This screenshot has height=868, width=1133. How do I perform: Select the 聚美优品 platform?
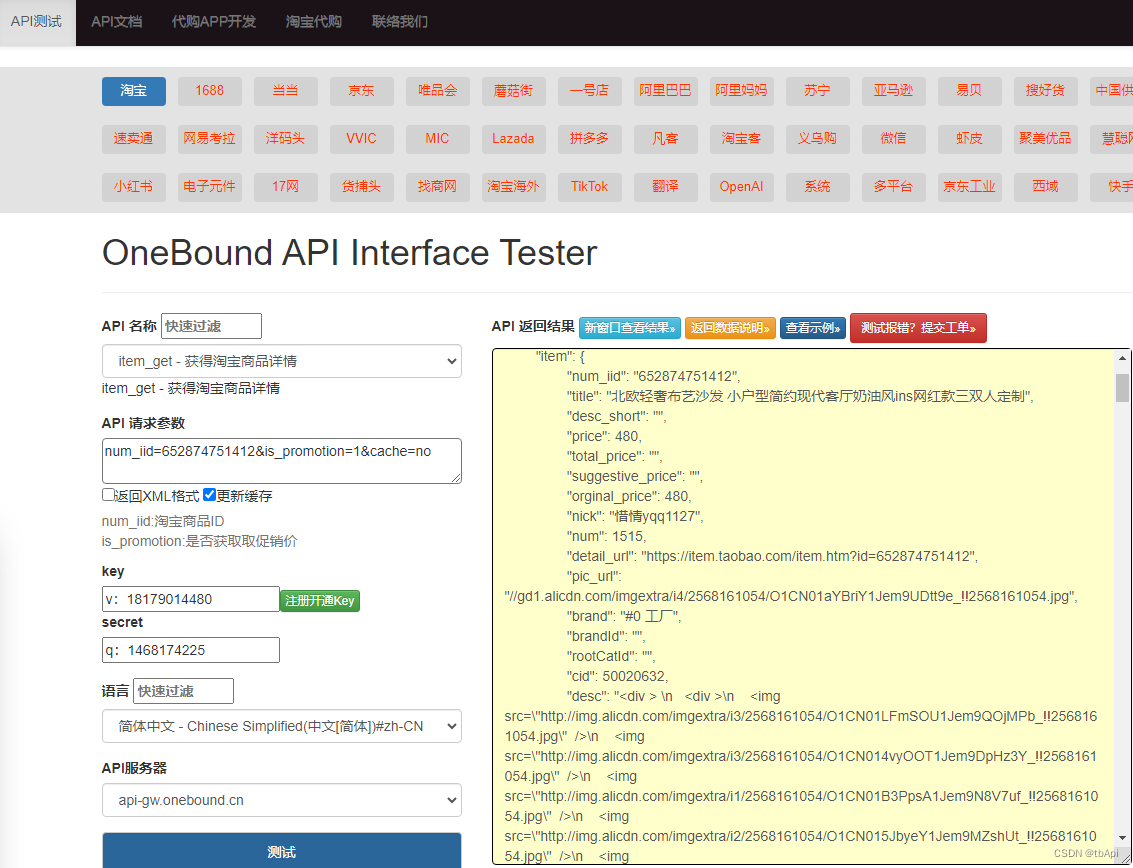point(1046,139)
